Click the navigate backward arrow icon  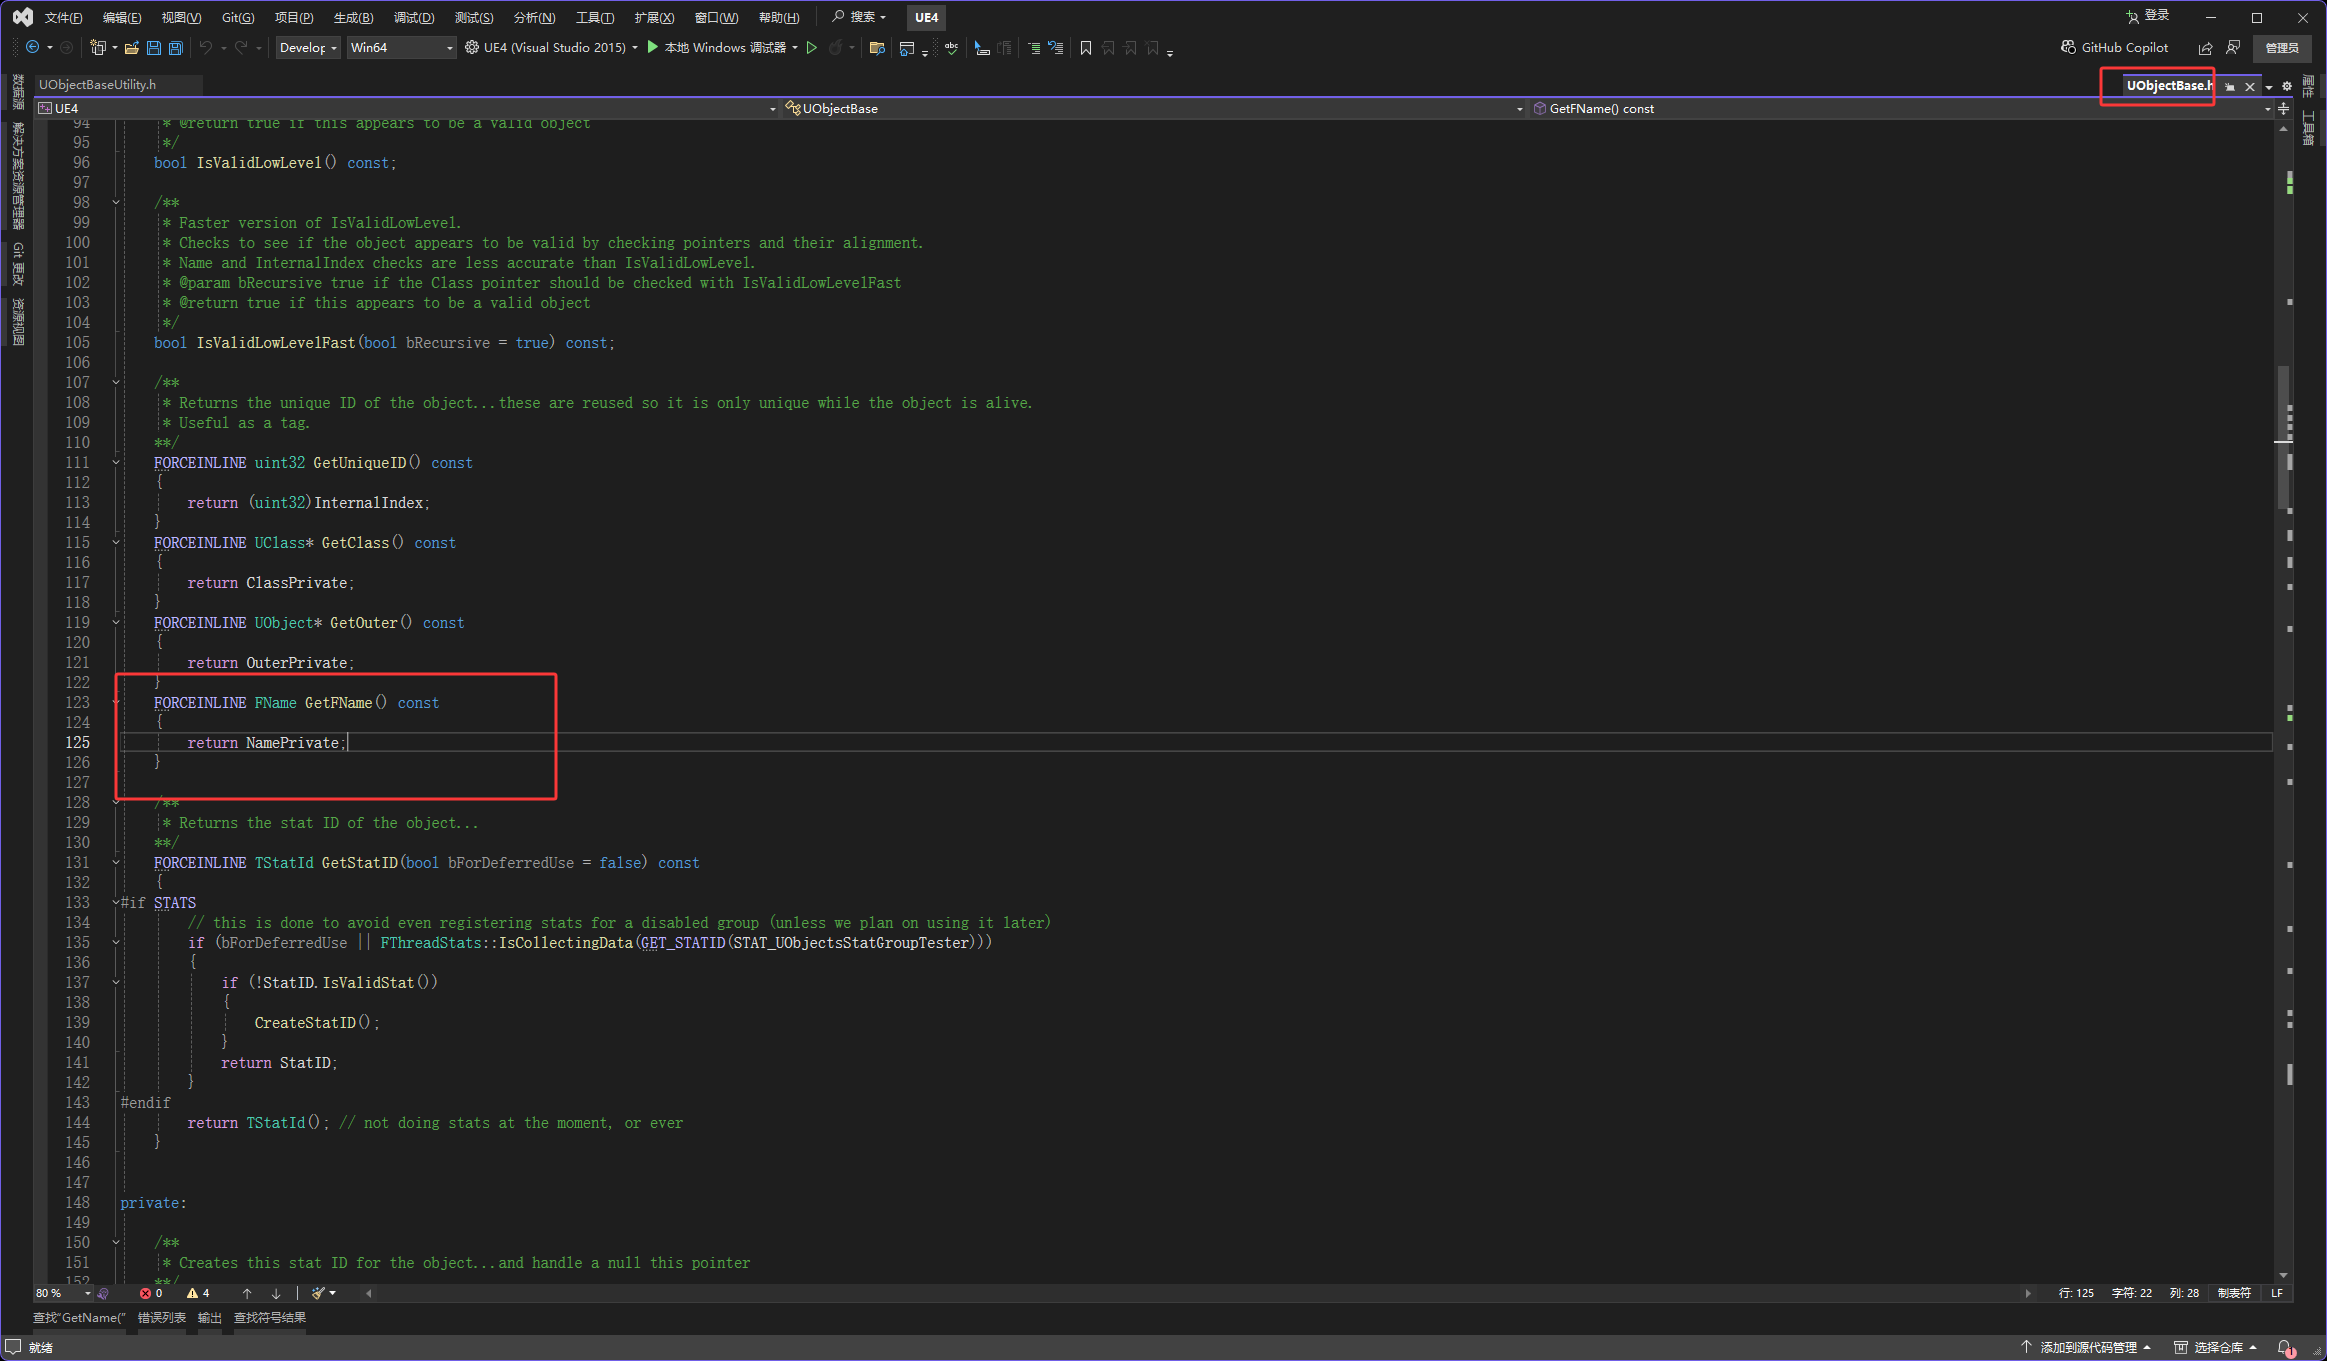[33, 48]
